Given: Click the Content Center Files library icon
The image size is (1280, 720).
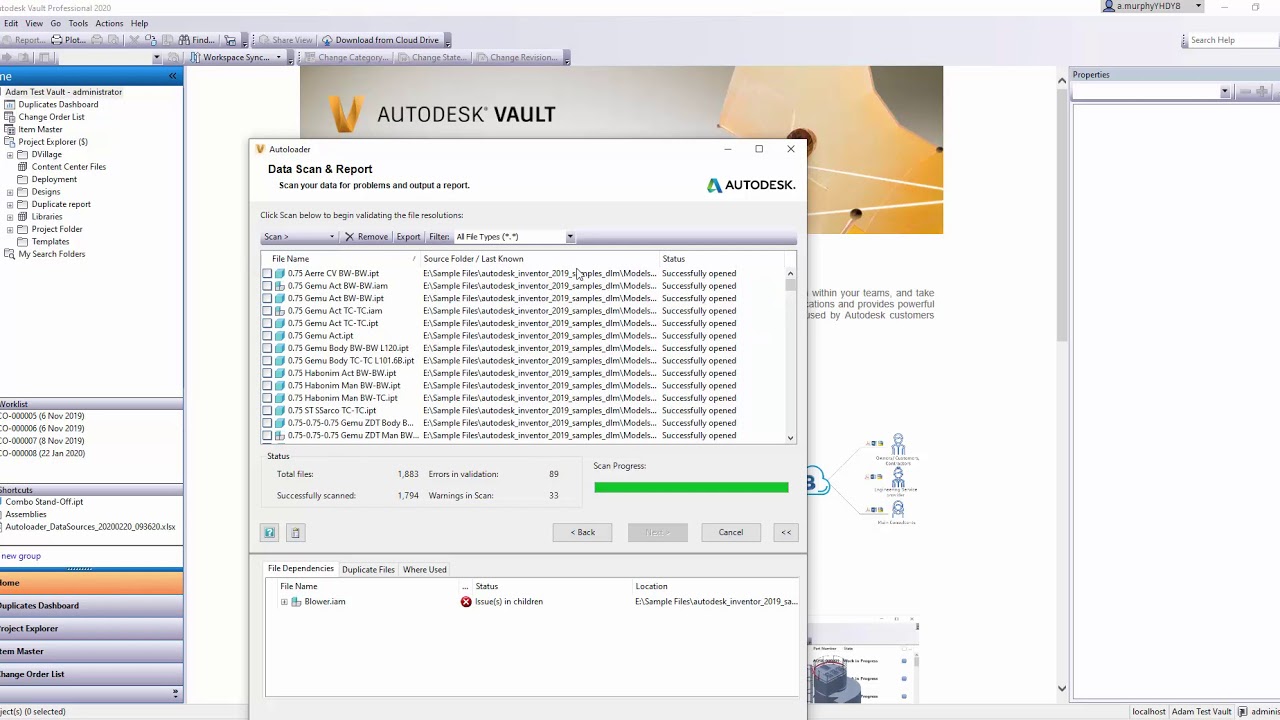Looking at the screenshot, I should coord(22,167).
